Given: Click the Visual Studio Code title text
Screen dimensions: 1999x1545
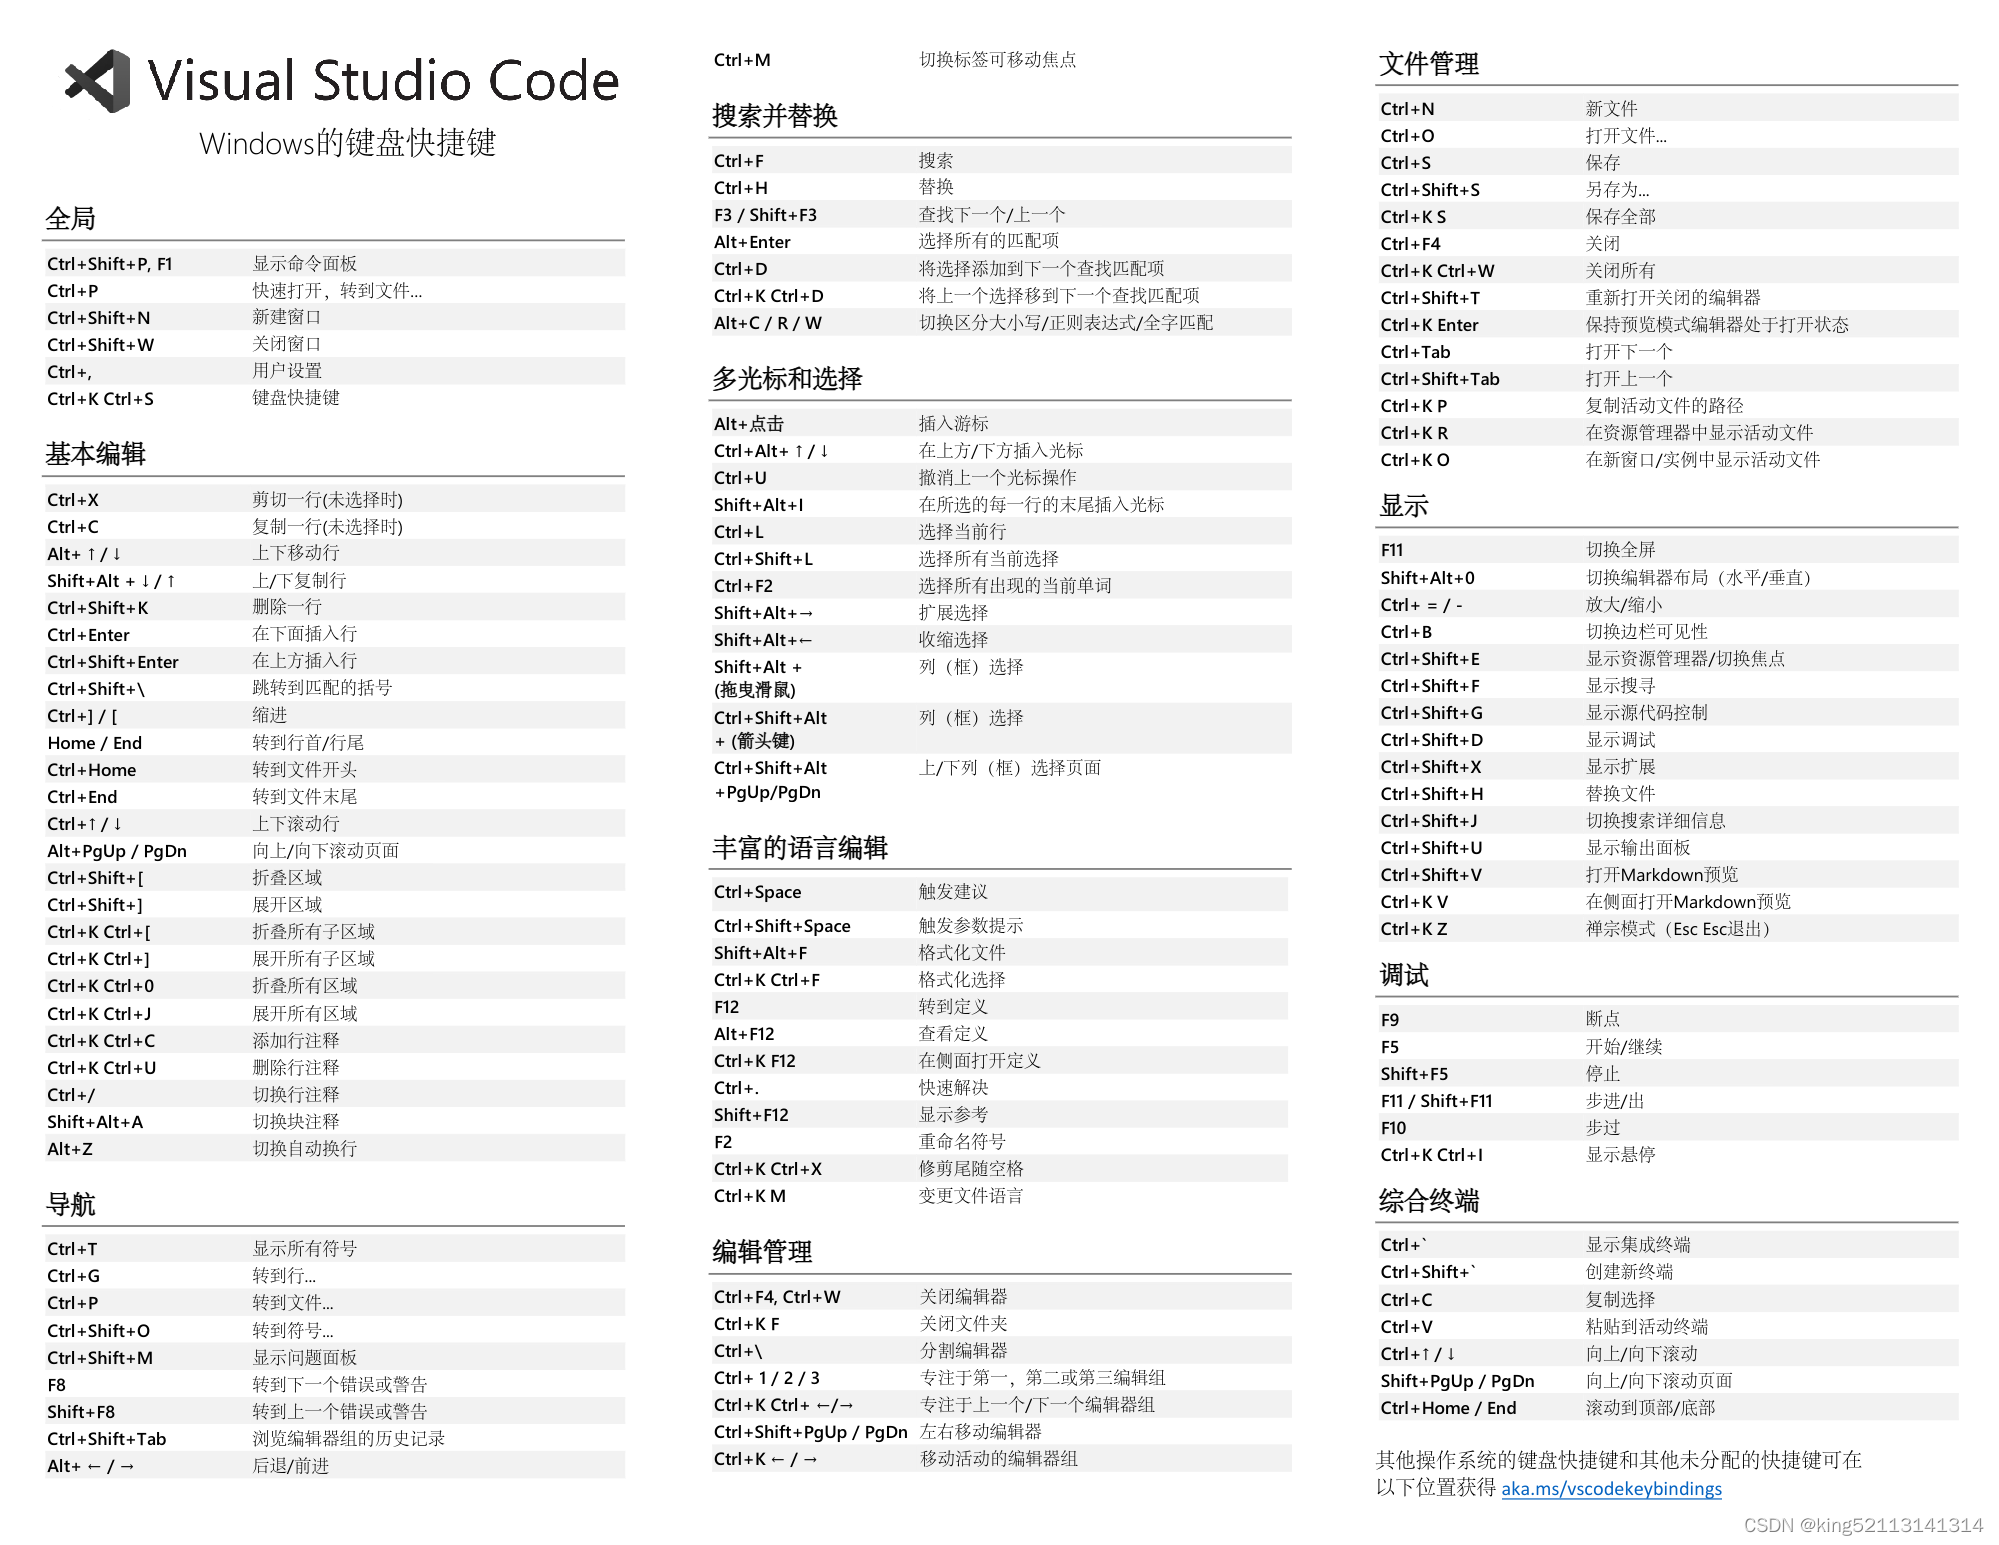Looking at the screenshot, I should [383, 81].
